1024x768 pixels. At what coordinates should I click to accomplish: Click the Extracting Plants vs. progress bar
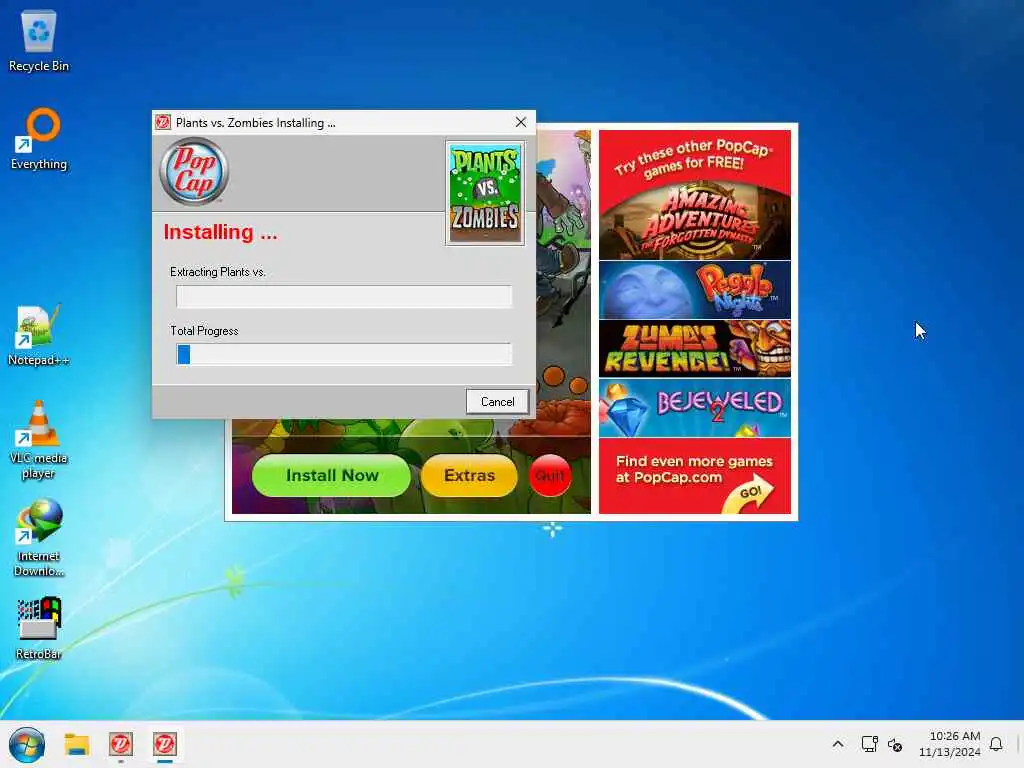coord(344,296)
